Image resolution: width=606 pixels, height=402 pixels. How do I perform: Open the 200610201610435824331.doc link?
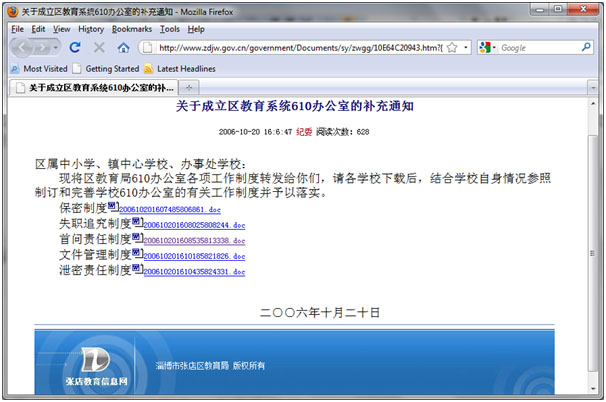[188, 271]
